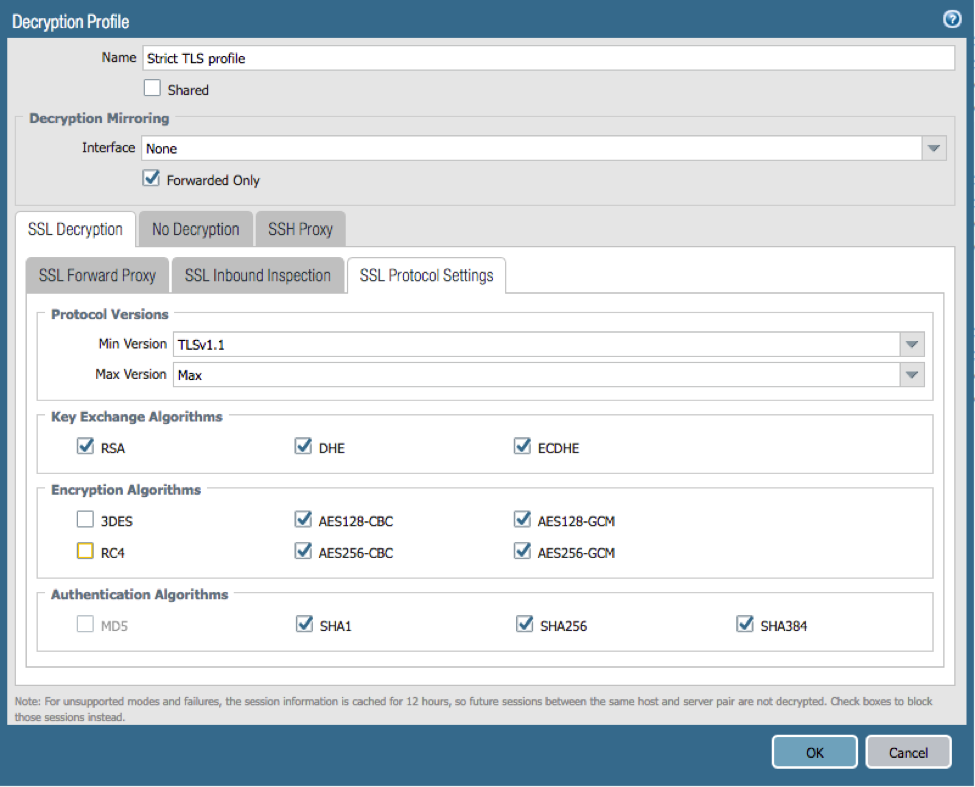975x787 pixels.
Task: Uncheck the Forwarded Only checkbox
Action: point(152,179)
